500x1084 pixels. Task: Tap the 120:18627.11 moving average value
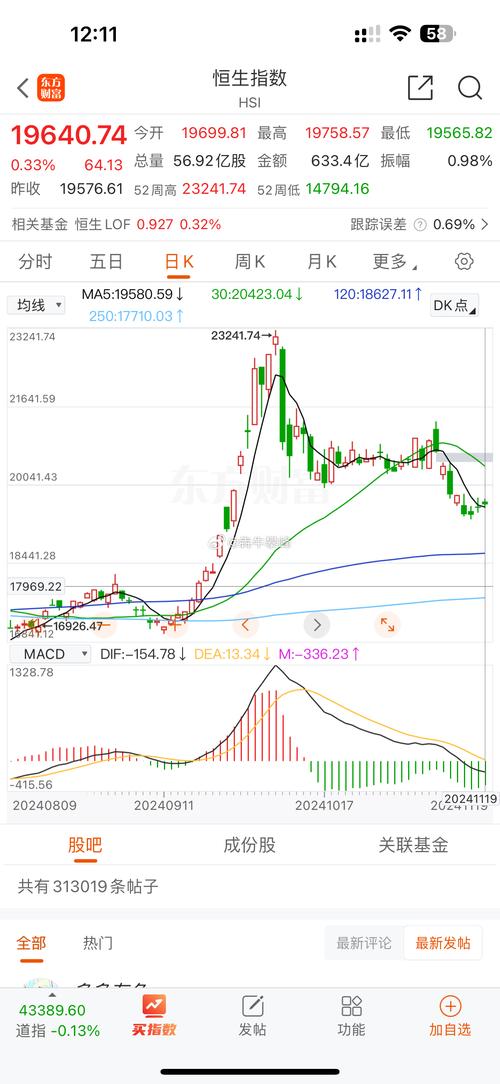pos(378,294)
